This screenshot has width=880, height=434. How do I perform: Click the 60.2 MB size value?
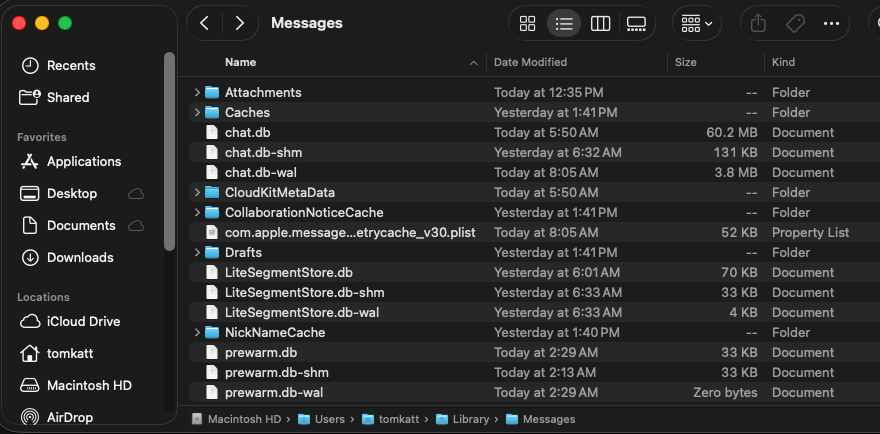pos(732,133)
